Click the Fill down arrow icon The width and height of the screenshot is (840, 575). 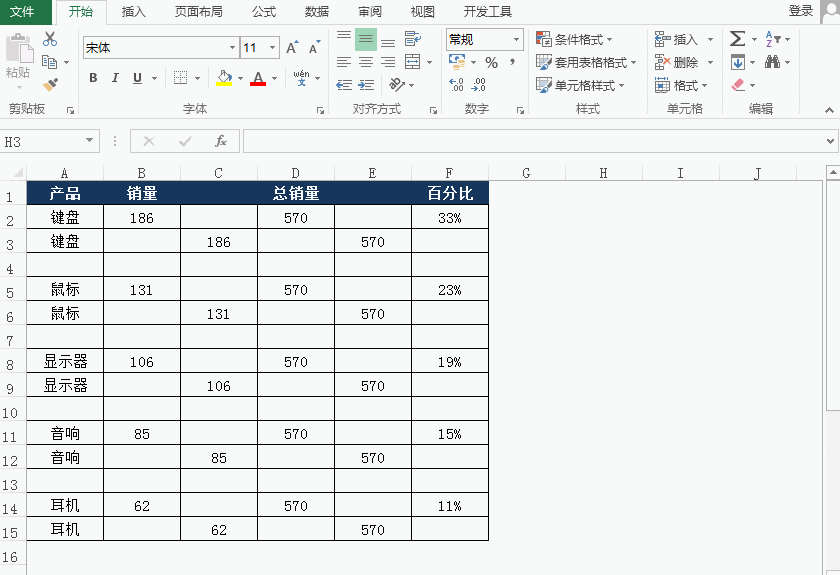[x=737, y=62]
